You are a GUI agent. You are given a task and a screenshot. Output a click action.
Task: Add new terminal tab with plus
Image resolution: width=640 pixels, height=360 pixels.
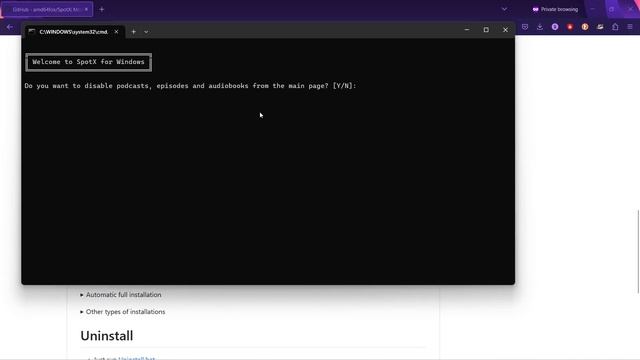[x=133, y=32]
